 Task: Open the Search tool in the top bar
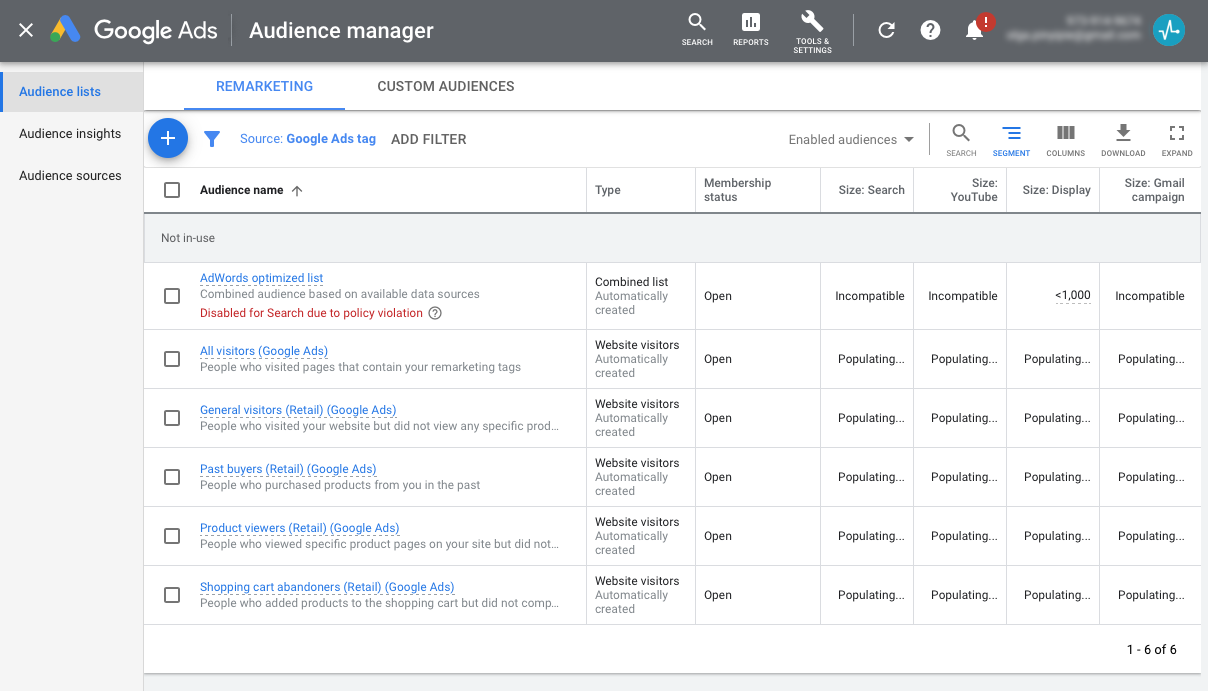click(697, 29)
